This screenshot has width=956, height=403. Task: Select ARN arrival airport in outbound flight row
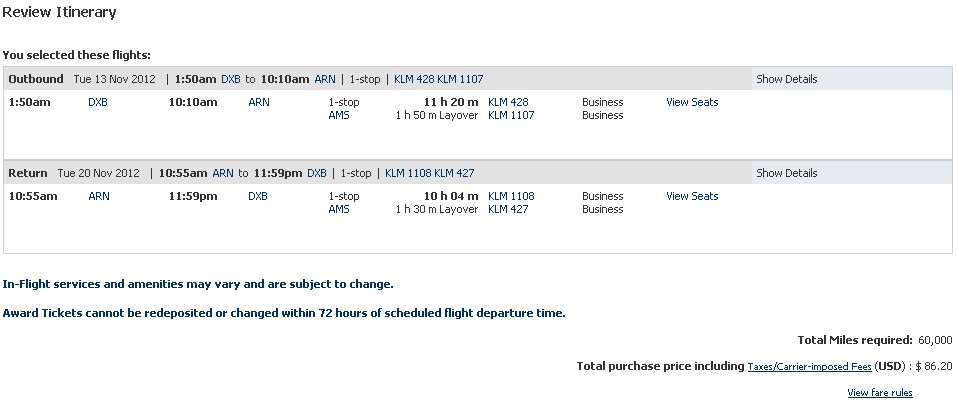coord(258,102)
